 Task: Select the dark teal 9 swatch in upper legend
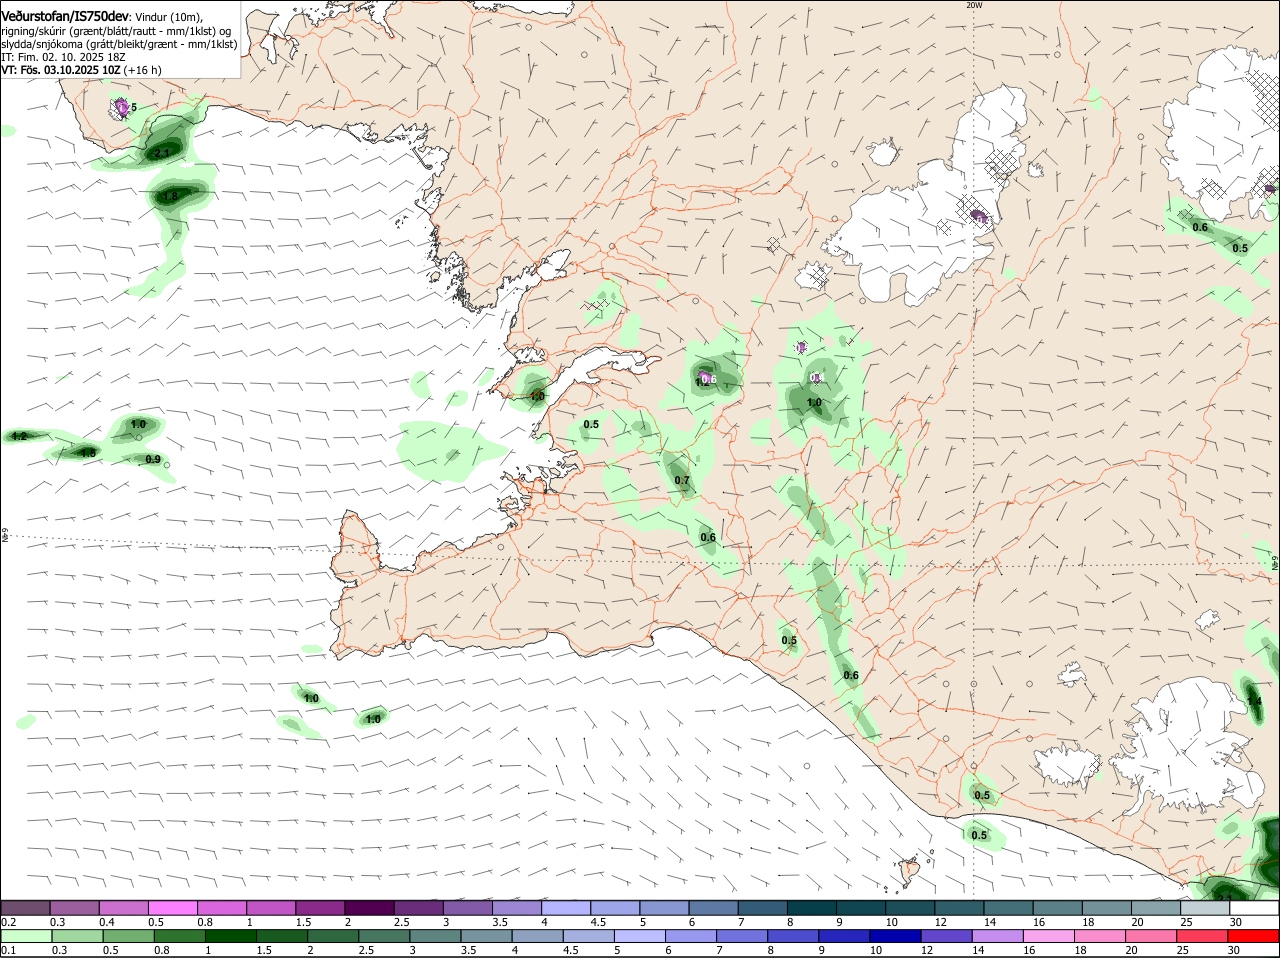coord(859,908)
